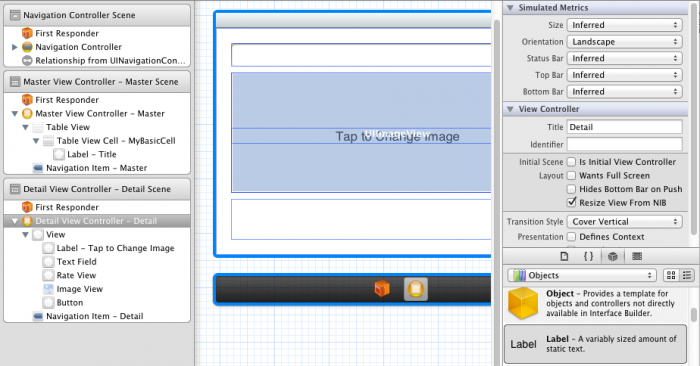The image size is (700, 366).
Task: Uncheck Resize View From NIB
Action: coord(571,202)
